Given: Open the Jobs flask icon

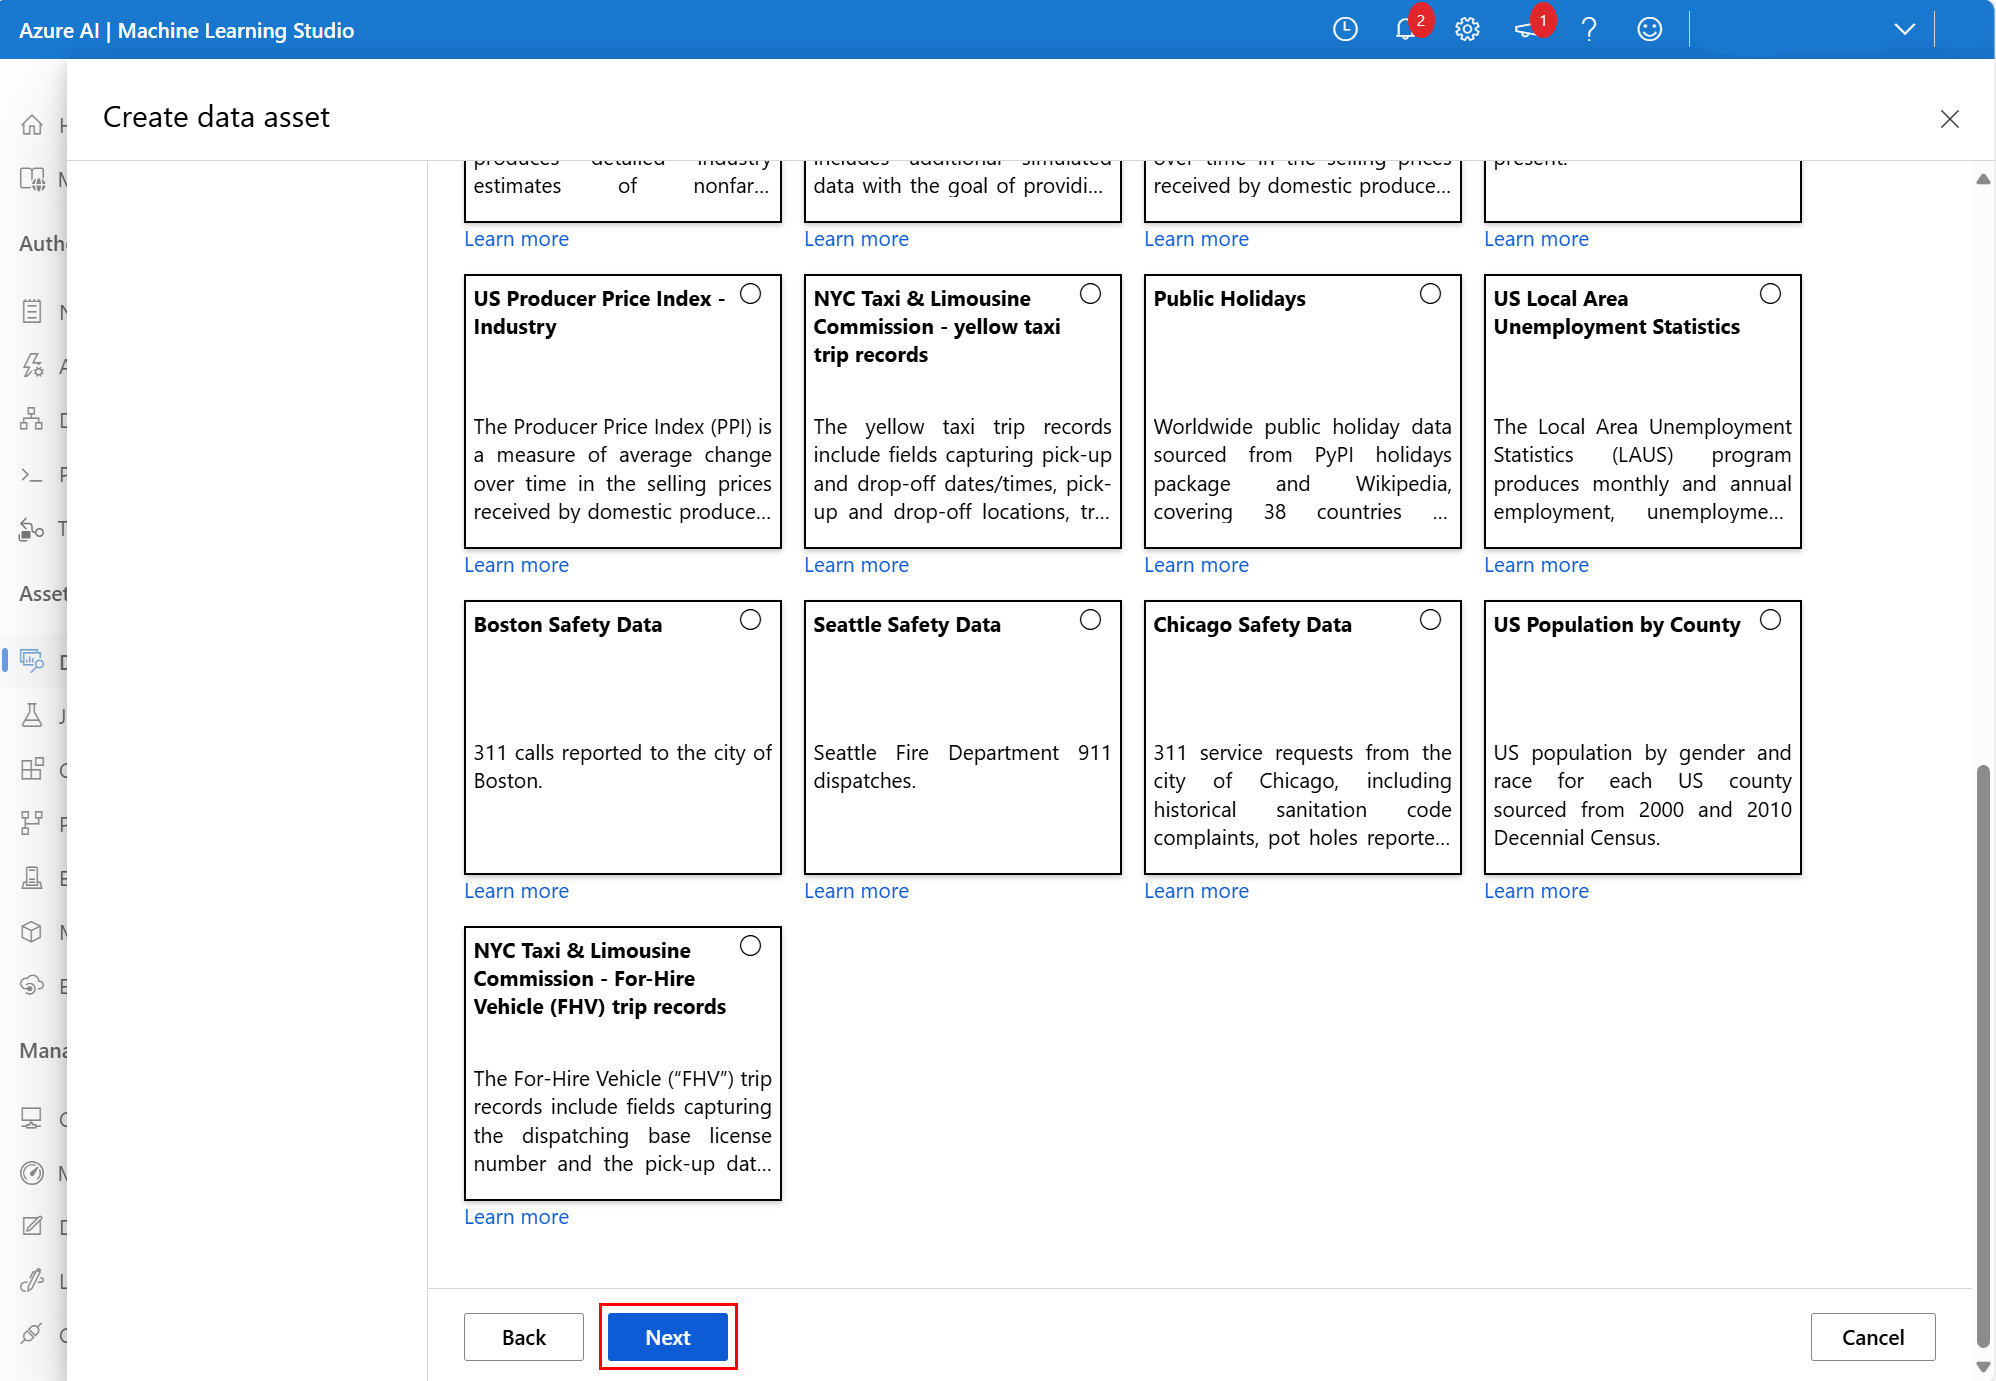Looking at the screenshot, I should click(32, 715).
